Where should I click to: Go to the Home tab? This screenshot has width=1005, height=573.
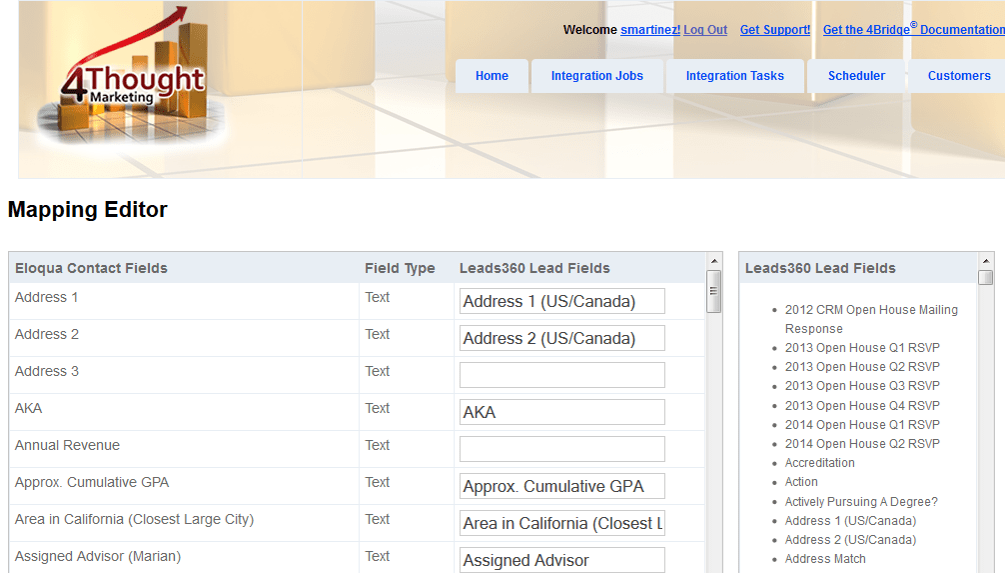pos(492,76)
